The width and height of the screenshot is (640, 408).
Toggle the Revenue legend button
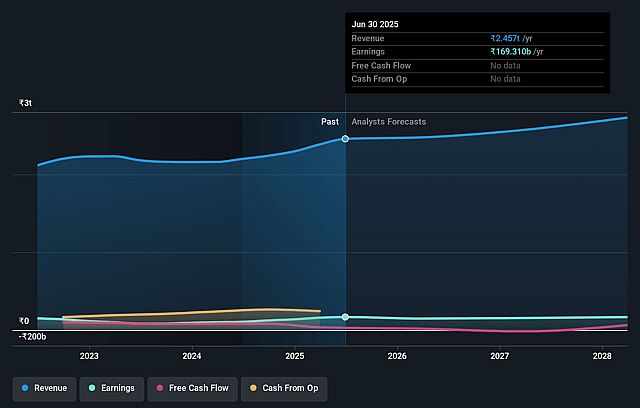click(x=44, y=388)
